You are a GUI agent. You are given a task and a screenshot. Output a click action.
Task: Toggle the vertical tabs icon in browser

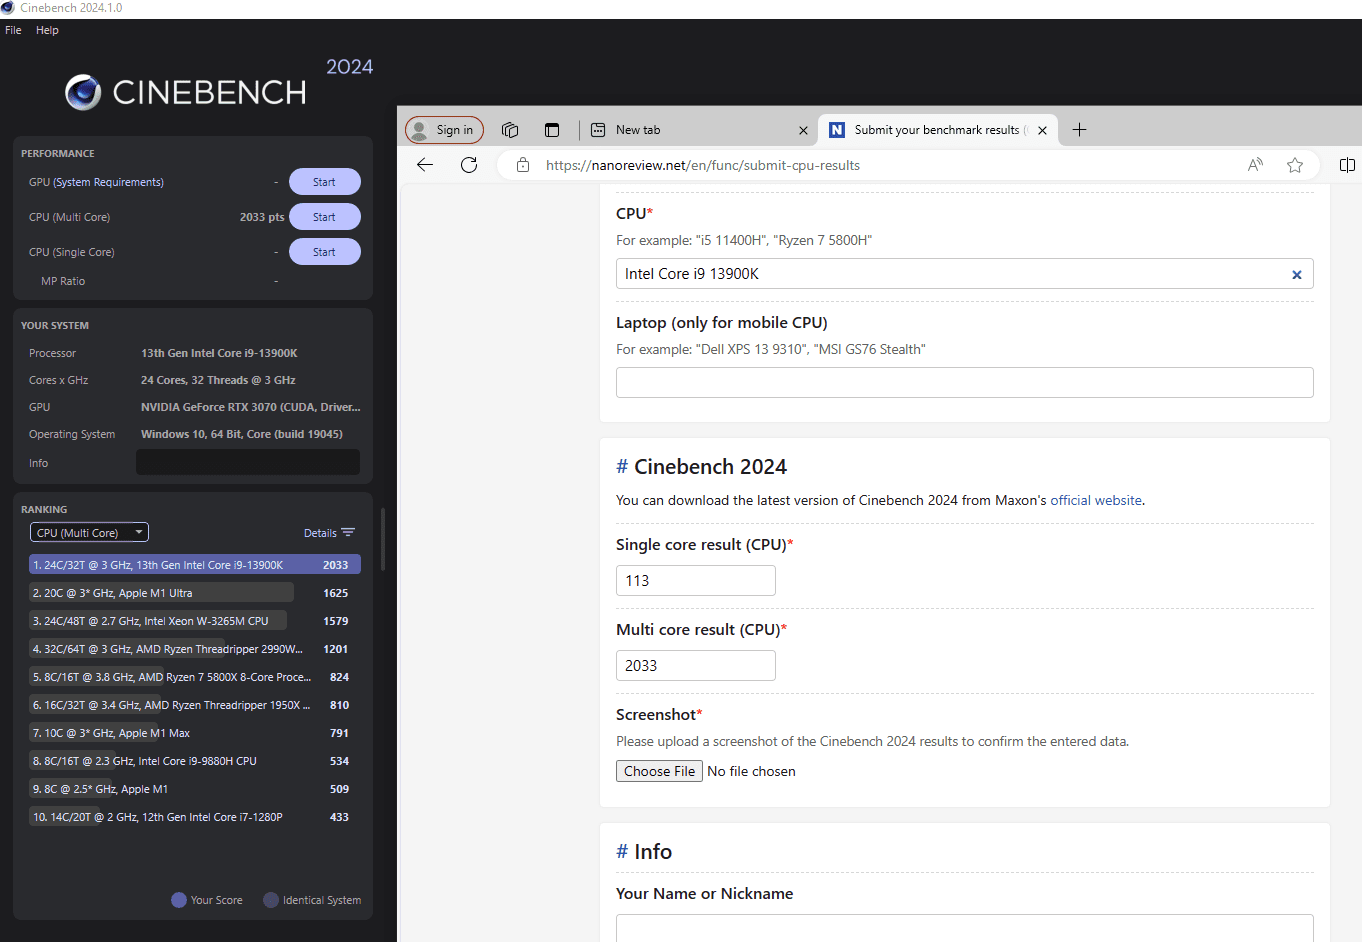click(x=552, y=130)
